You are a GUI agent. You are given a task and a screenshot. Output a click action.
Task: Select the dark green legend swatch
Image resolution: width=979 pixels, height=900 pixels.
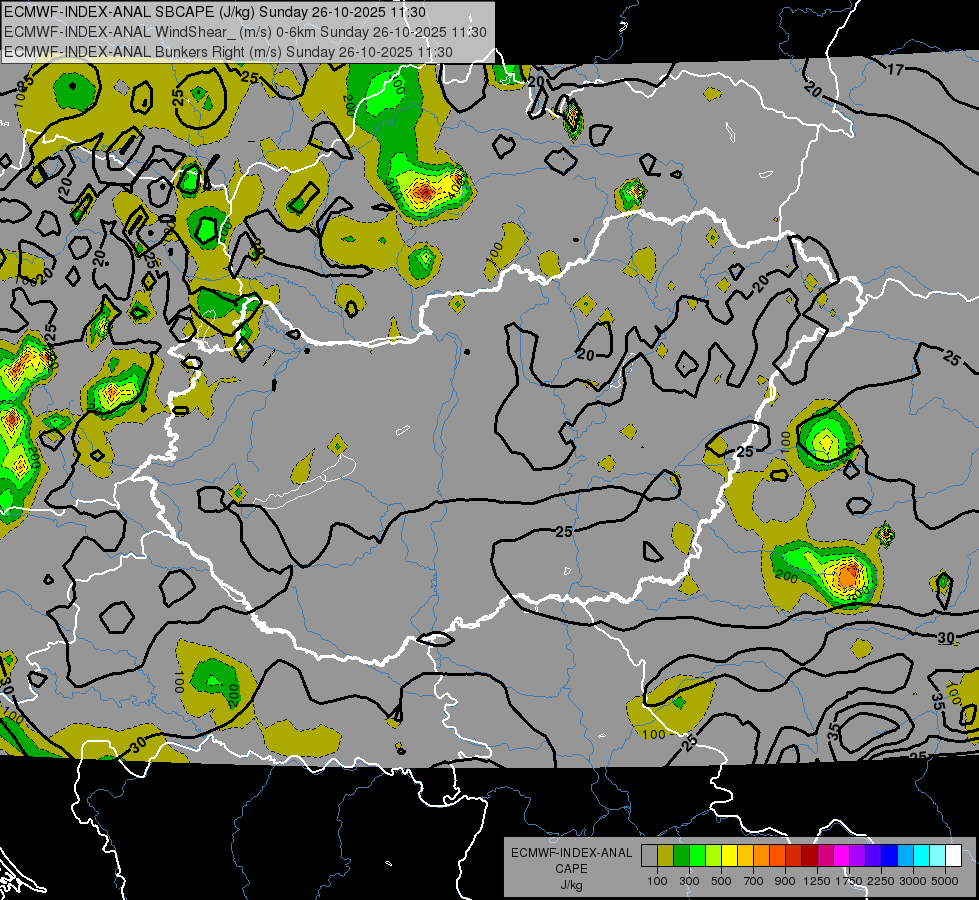pos(681,856)
